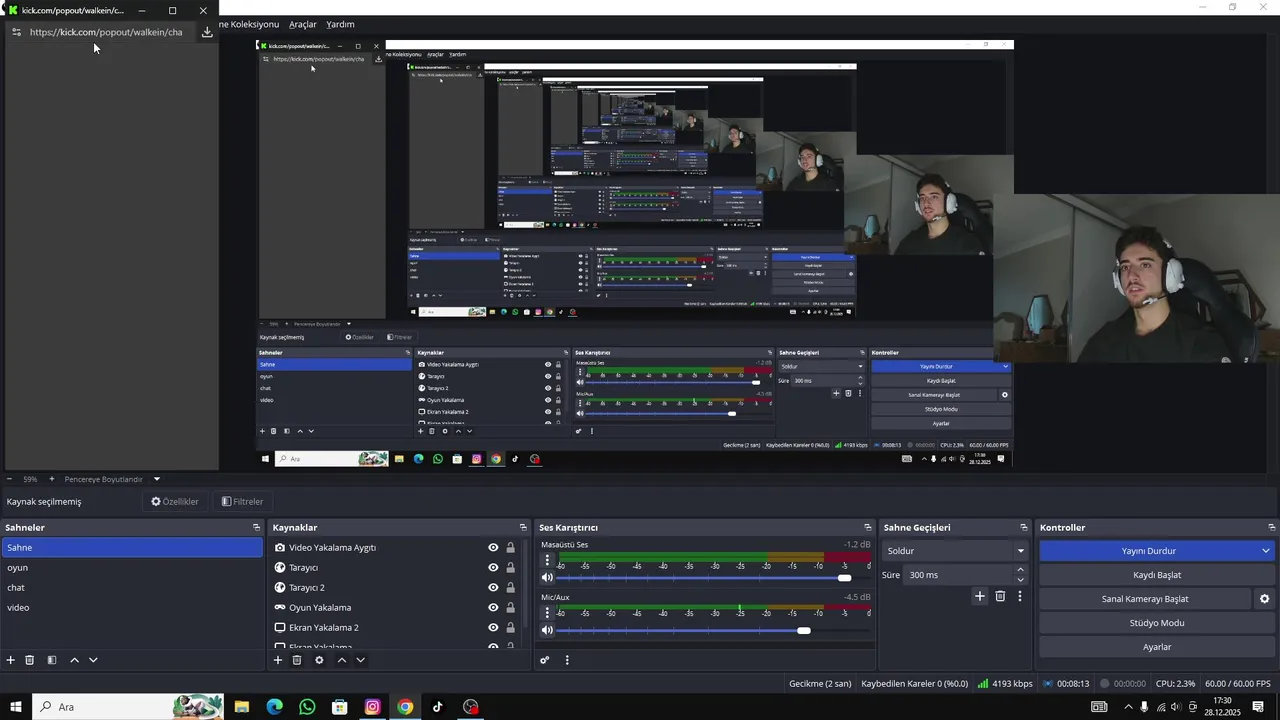
Task: Add a new scene in Sahneler panel
Action: point(11,660)
